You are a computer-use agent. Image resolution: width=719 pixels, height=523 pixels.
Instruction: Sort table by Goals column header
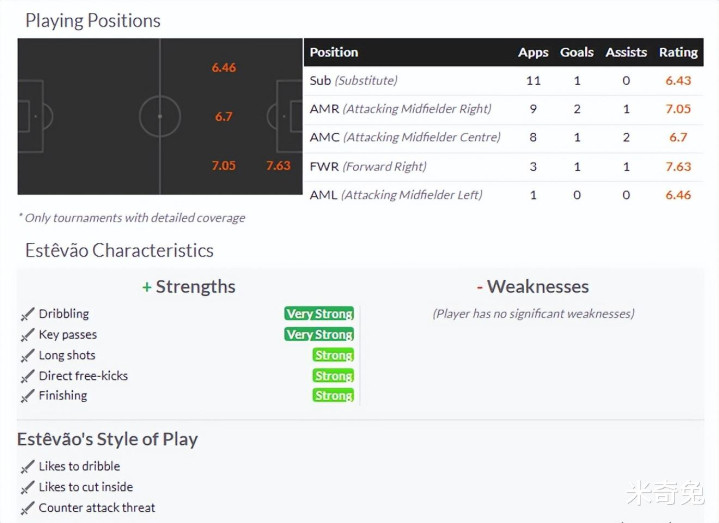[577, 52]
